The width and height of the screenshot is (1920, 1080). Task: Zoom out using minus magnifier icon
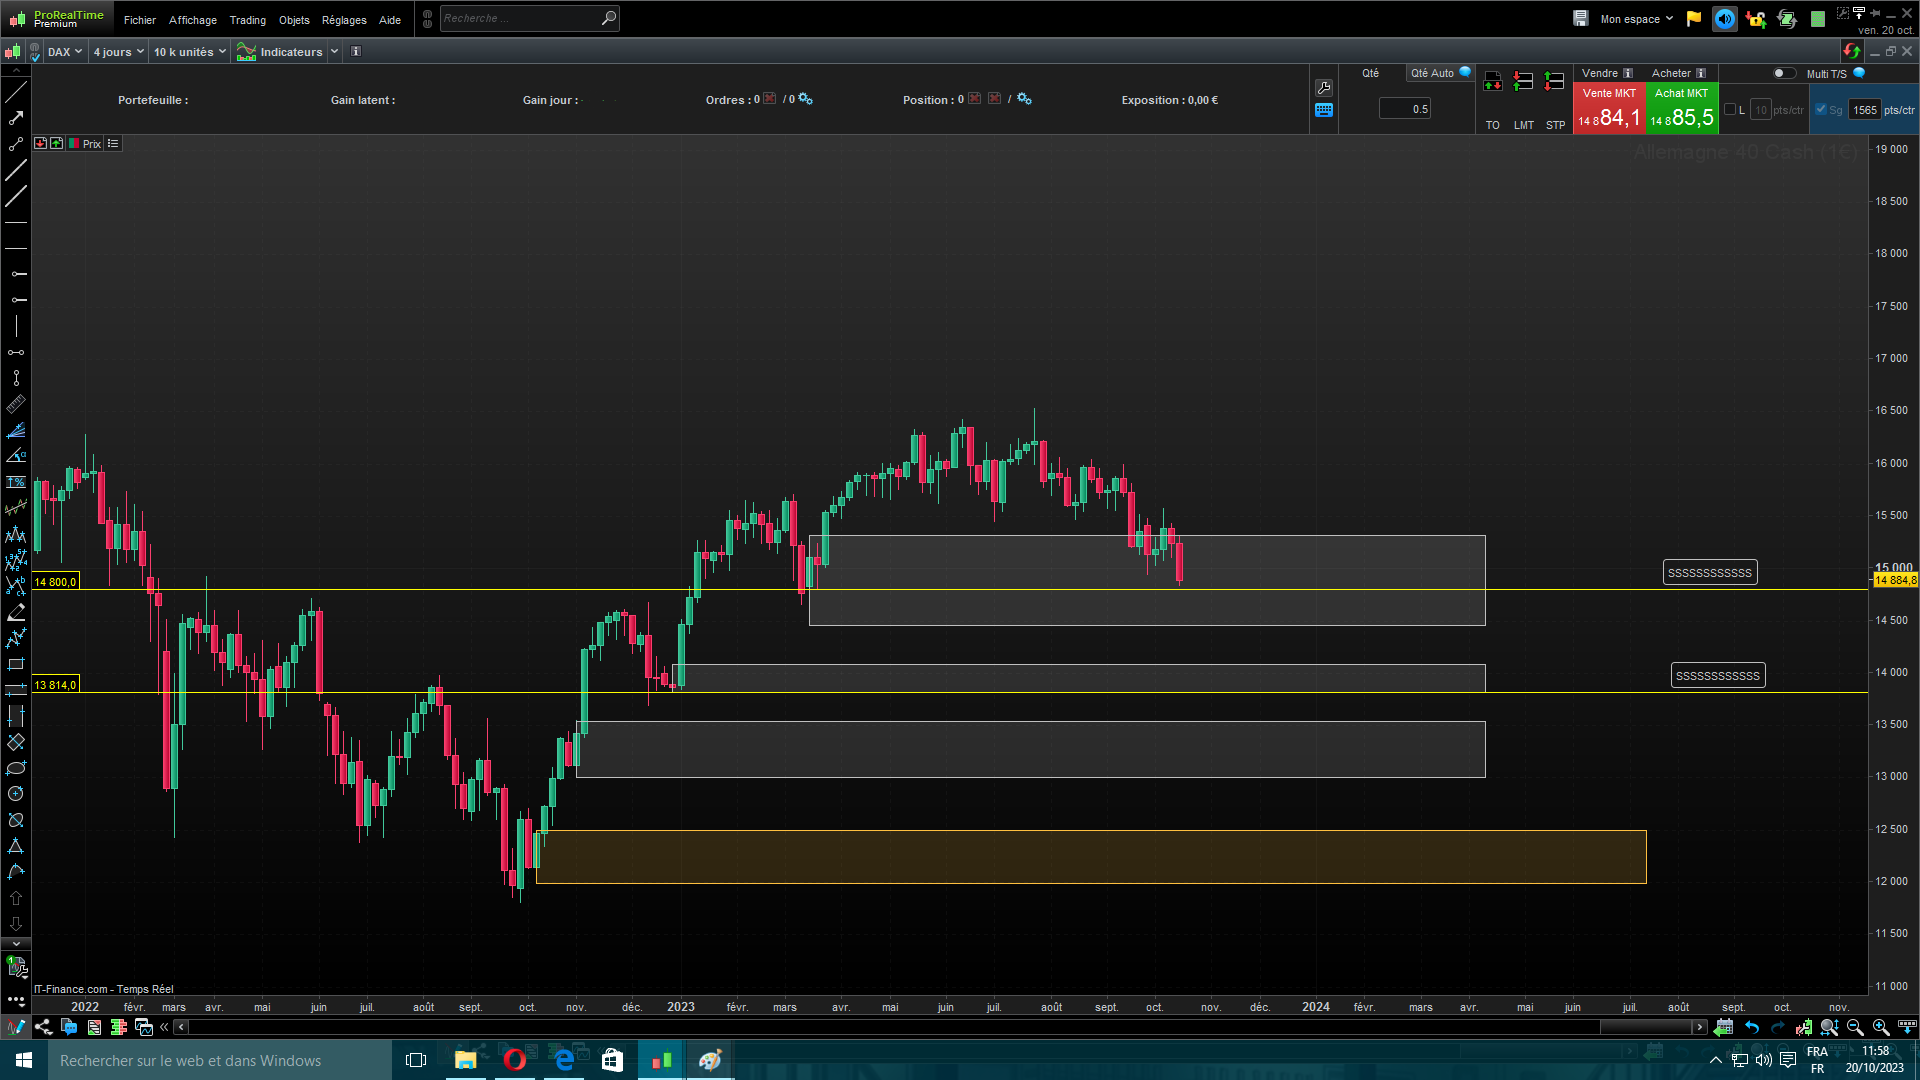1855,1027
